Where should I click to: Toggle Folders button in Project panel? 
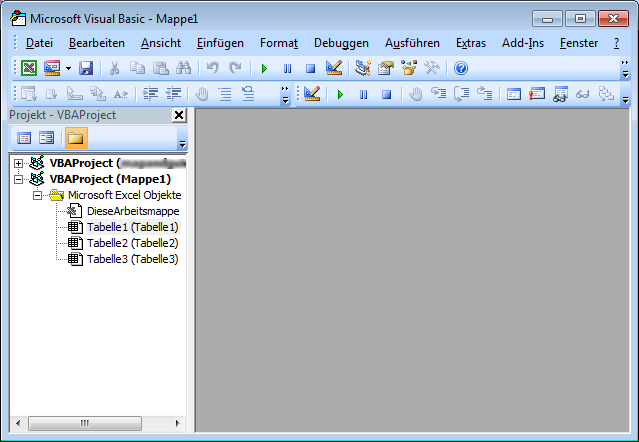pos(76,138)
